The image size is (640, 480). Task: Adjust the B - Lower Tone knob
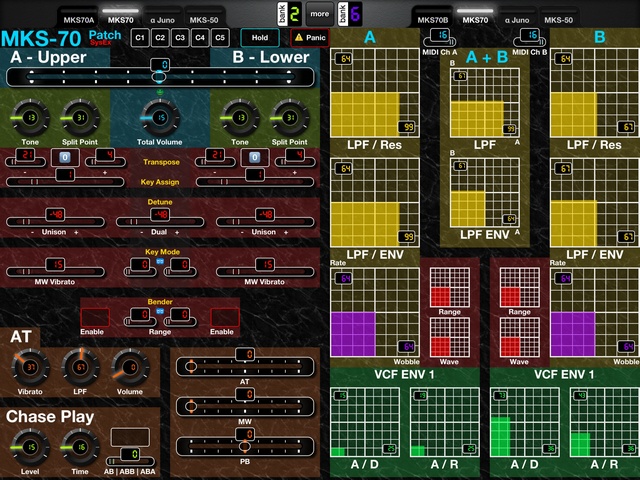click(x=240, y=118)
